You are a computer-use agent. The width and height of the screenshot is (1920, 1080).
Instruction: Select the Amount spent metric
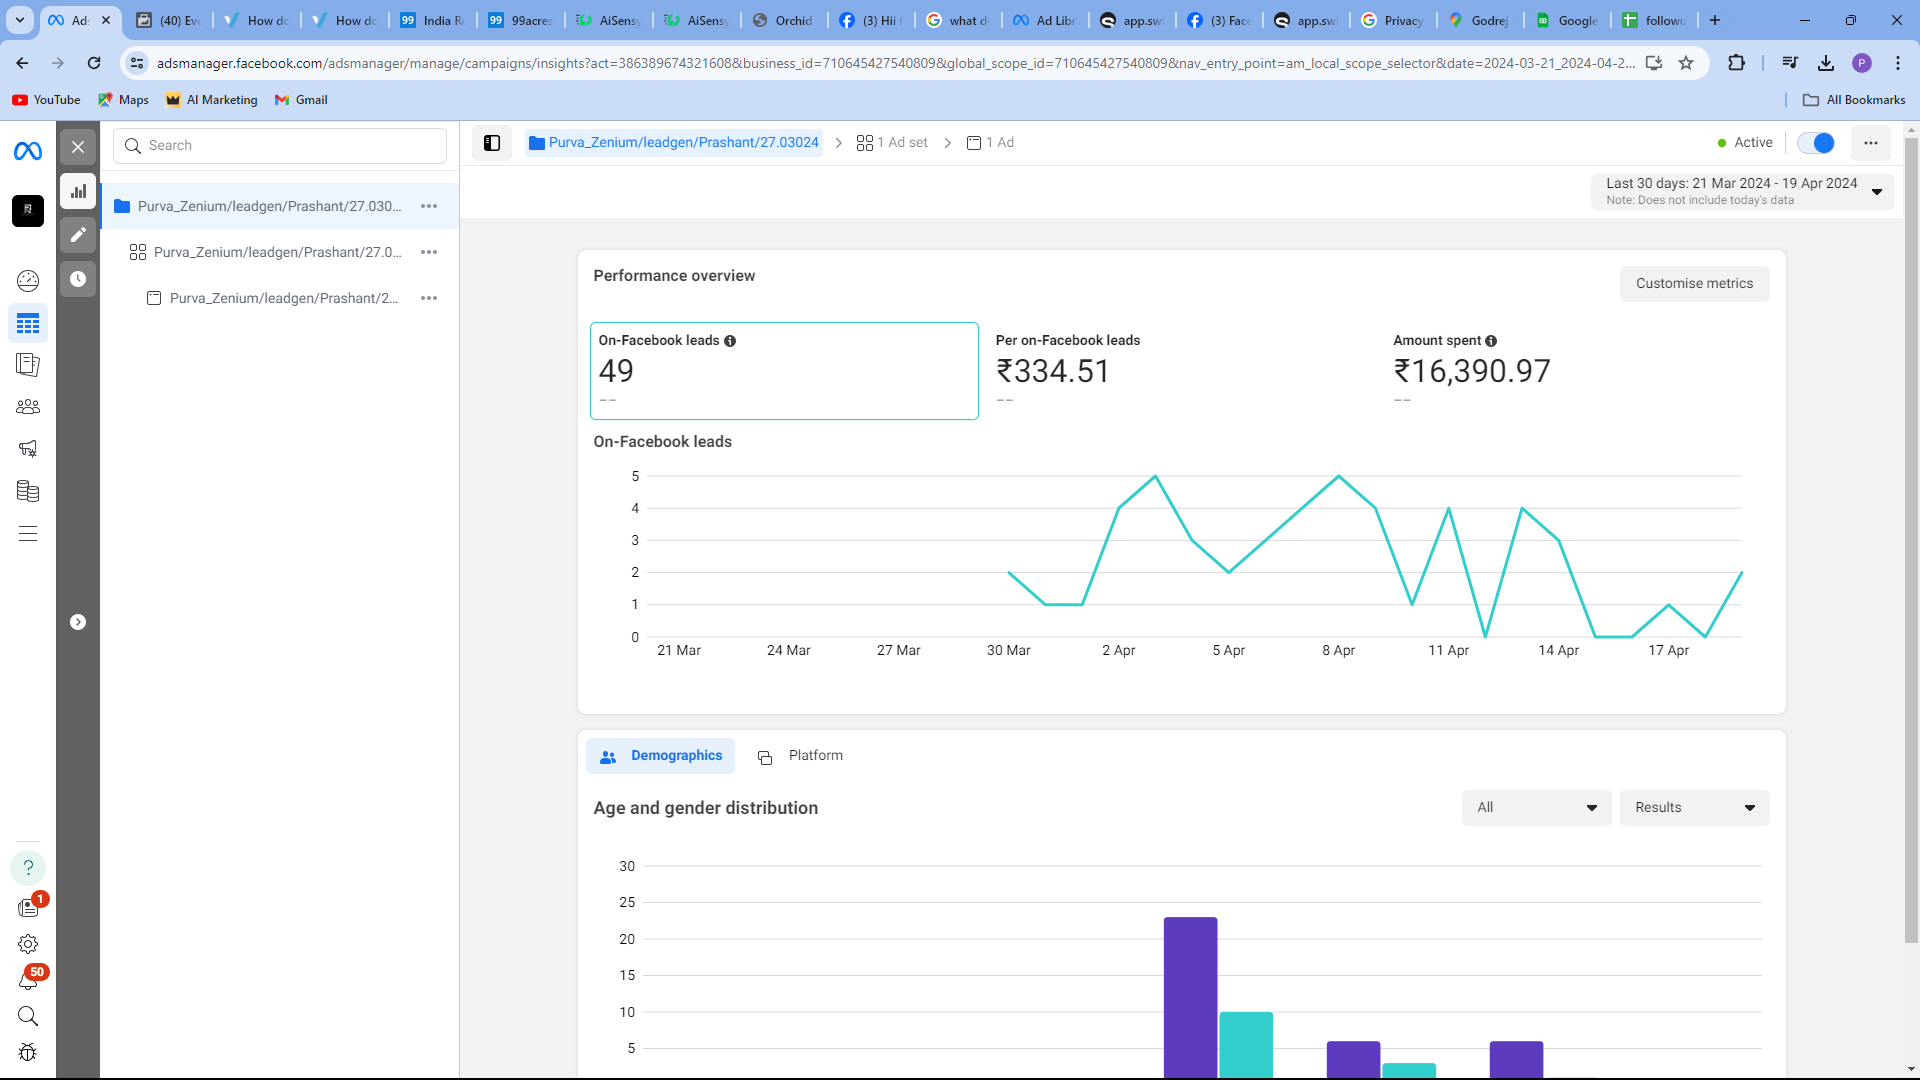point(1578,371)
